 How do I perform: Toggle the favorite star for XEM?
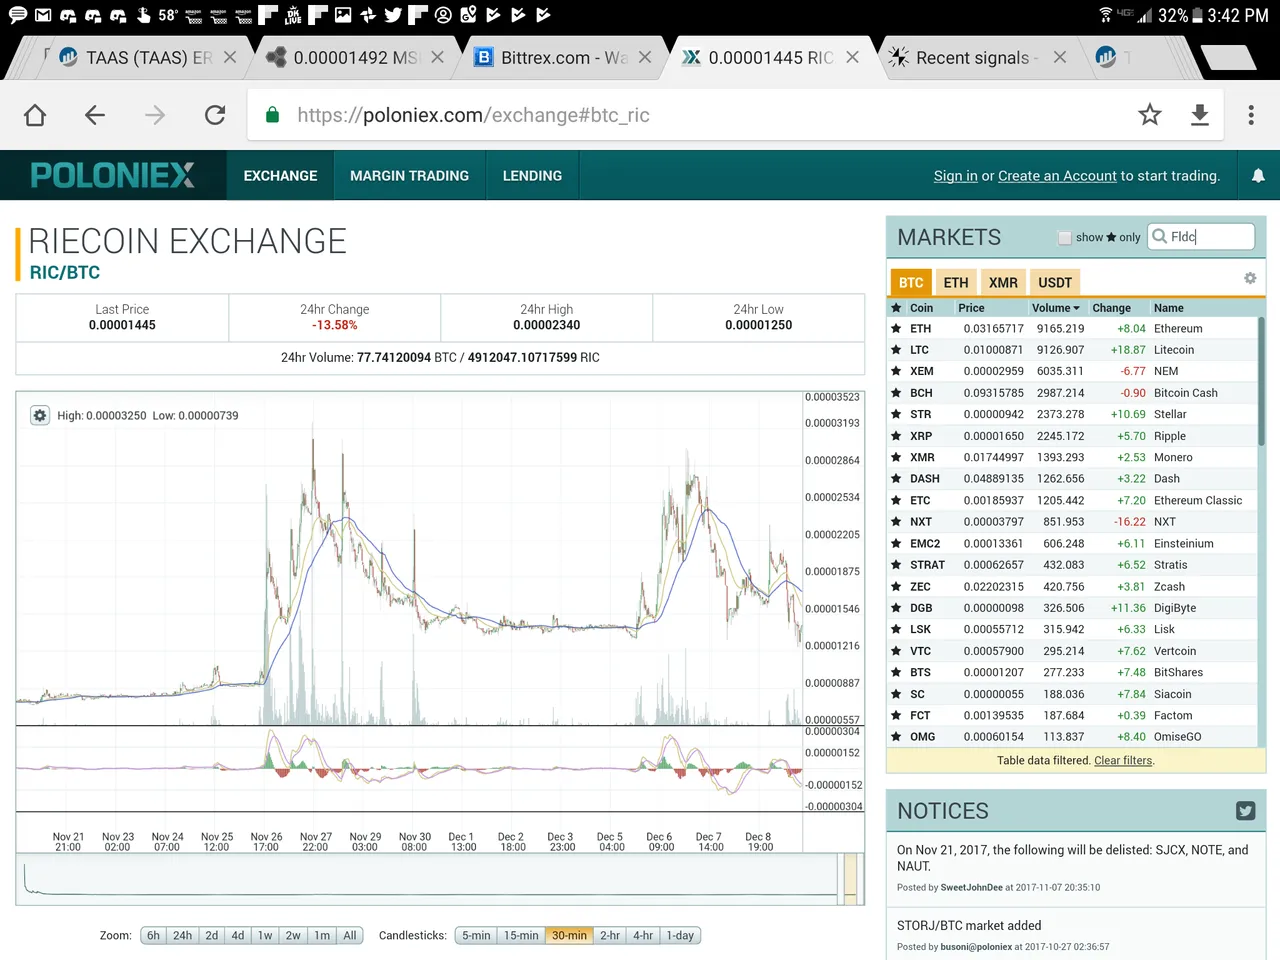(x=896, y=371)
